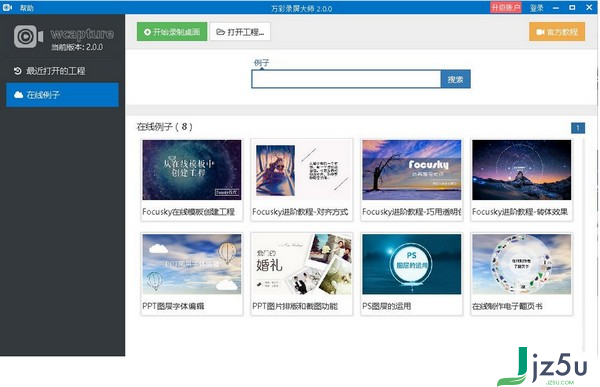Click the 搜索 search button
This screenshot has width=600, height=387.
[x=455, y=79]
